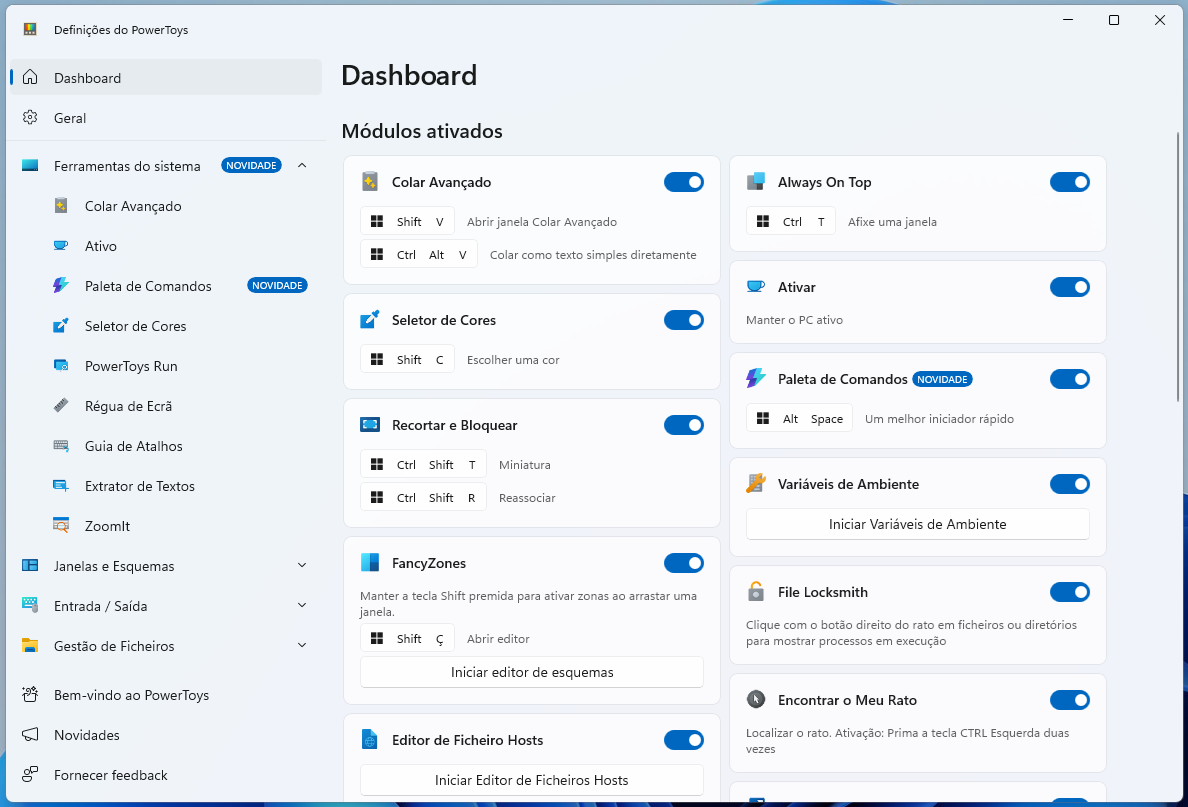Screen dimensions: 1188x807
Task: Turn off the Ativar module switch
Action: [x=1070, y=287]
